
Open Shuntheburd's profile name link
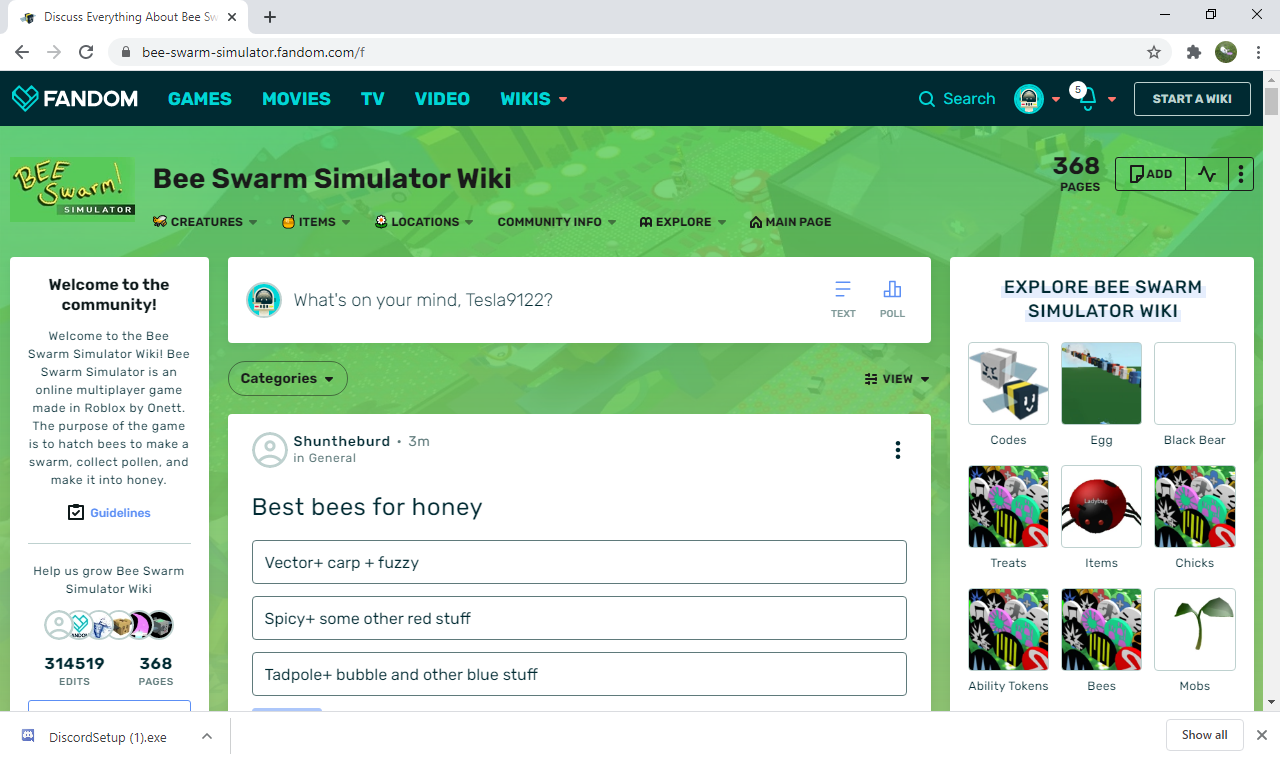tap(341, 441)
